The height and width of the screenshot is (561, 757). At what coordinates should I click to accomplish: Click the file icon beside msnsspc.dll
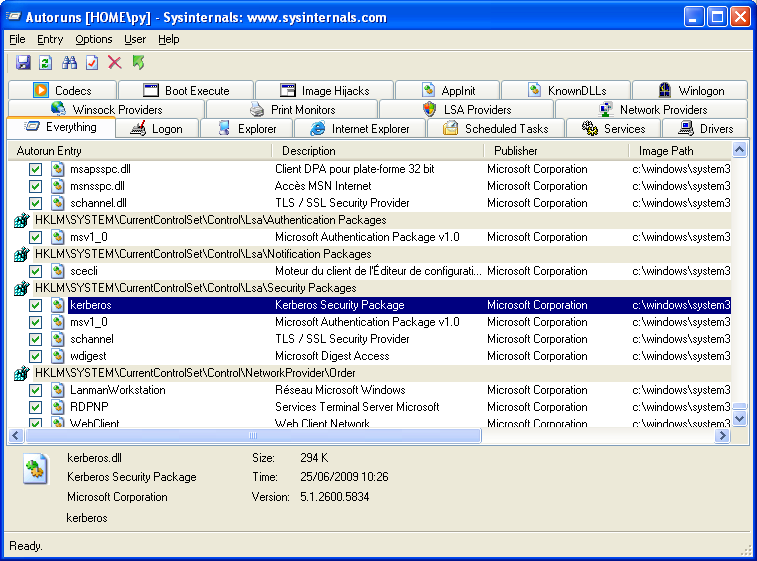click(x=58, y=186)
